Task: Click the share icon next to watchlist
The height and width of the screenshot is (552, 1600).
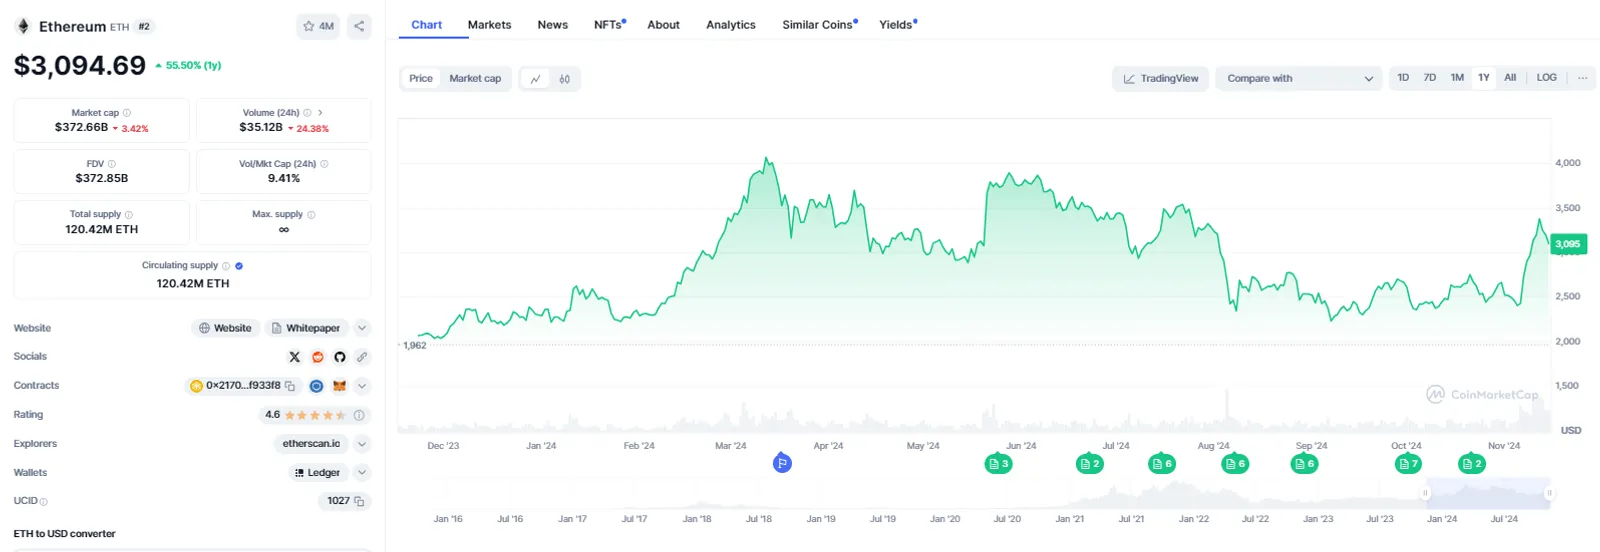Action: pos(359,26)
